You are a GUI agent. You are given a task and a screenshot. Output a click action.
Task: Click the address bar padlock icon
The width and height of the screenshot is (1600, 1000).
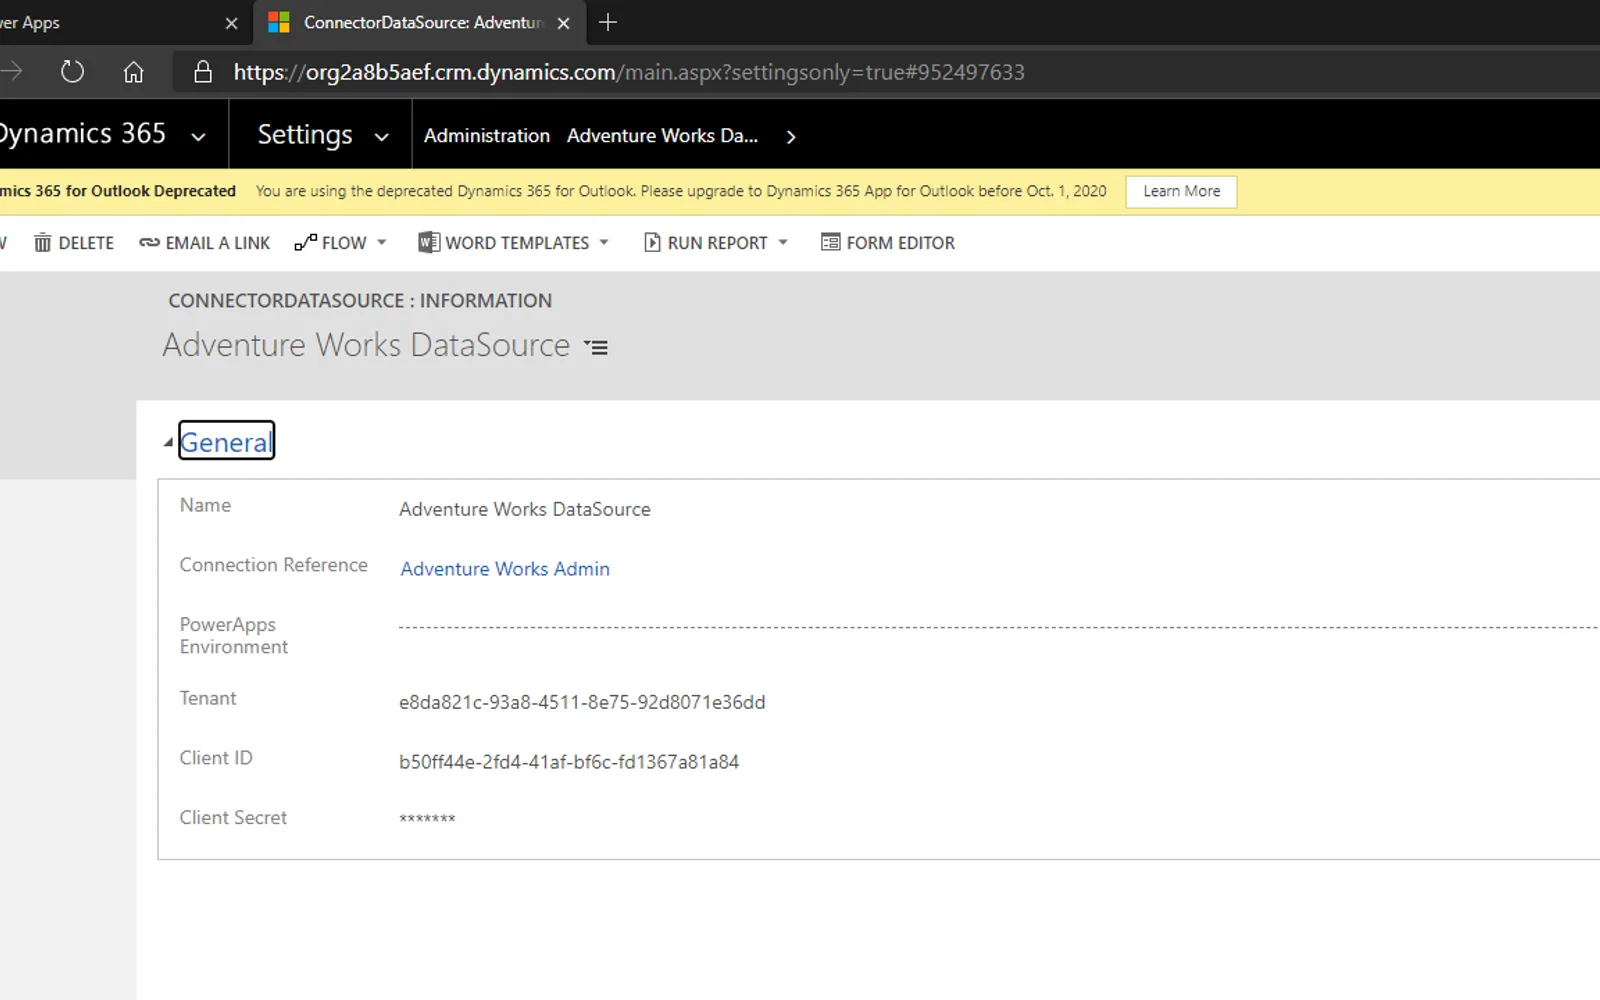pos(203,72)
